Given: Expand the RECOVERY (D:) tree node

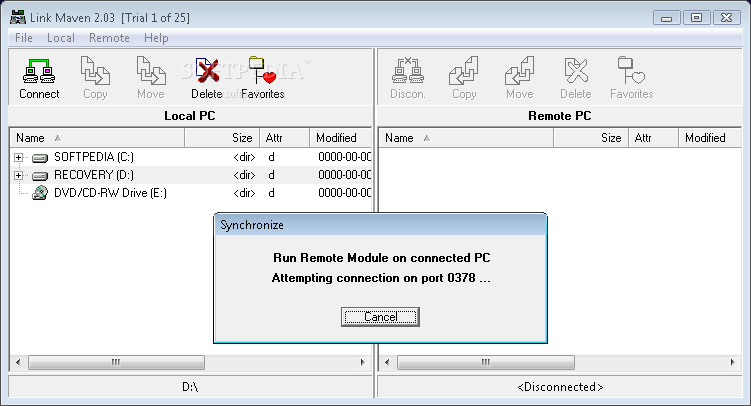Looking at the screenshot, I should click(x=18, y=176).
